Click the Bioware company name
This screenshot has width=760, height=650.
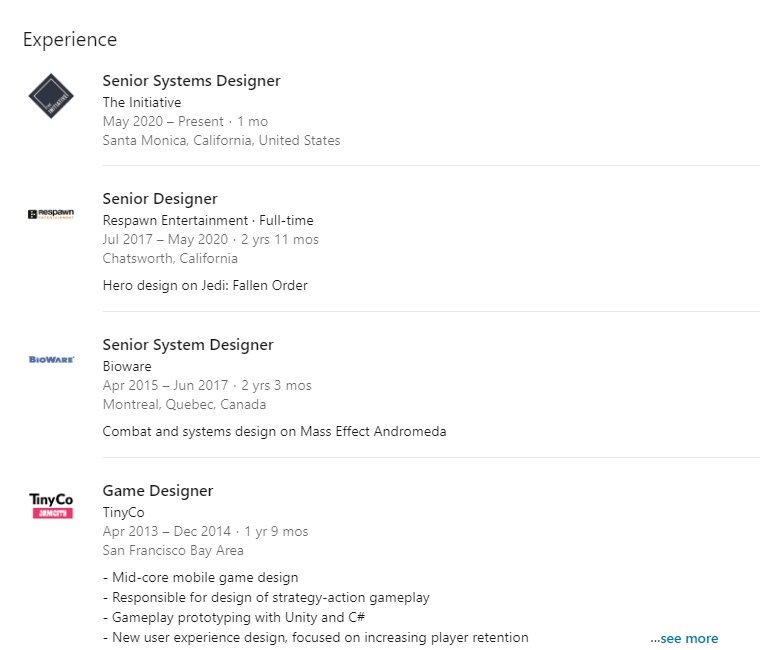point(127,366)
